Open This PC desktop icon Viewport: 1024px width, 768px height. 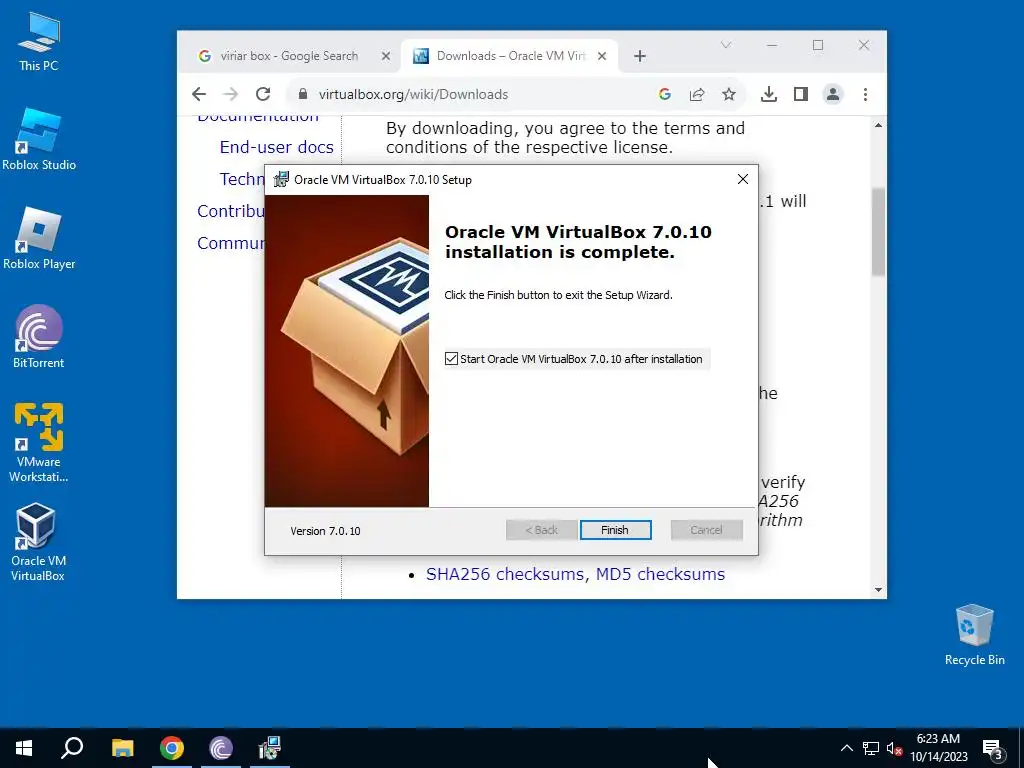click(39, 42)
